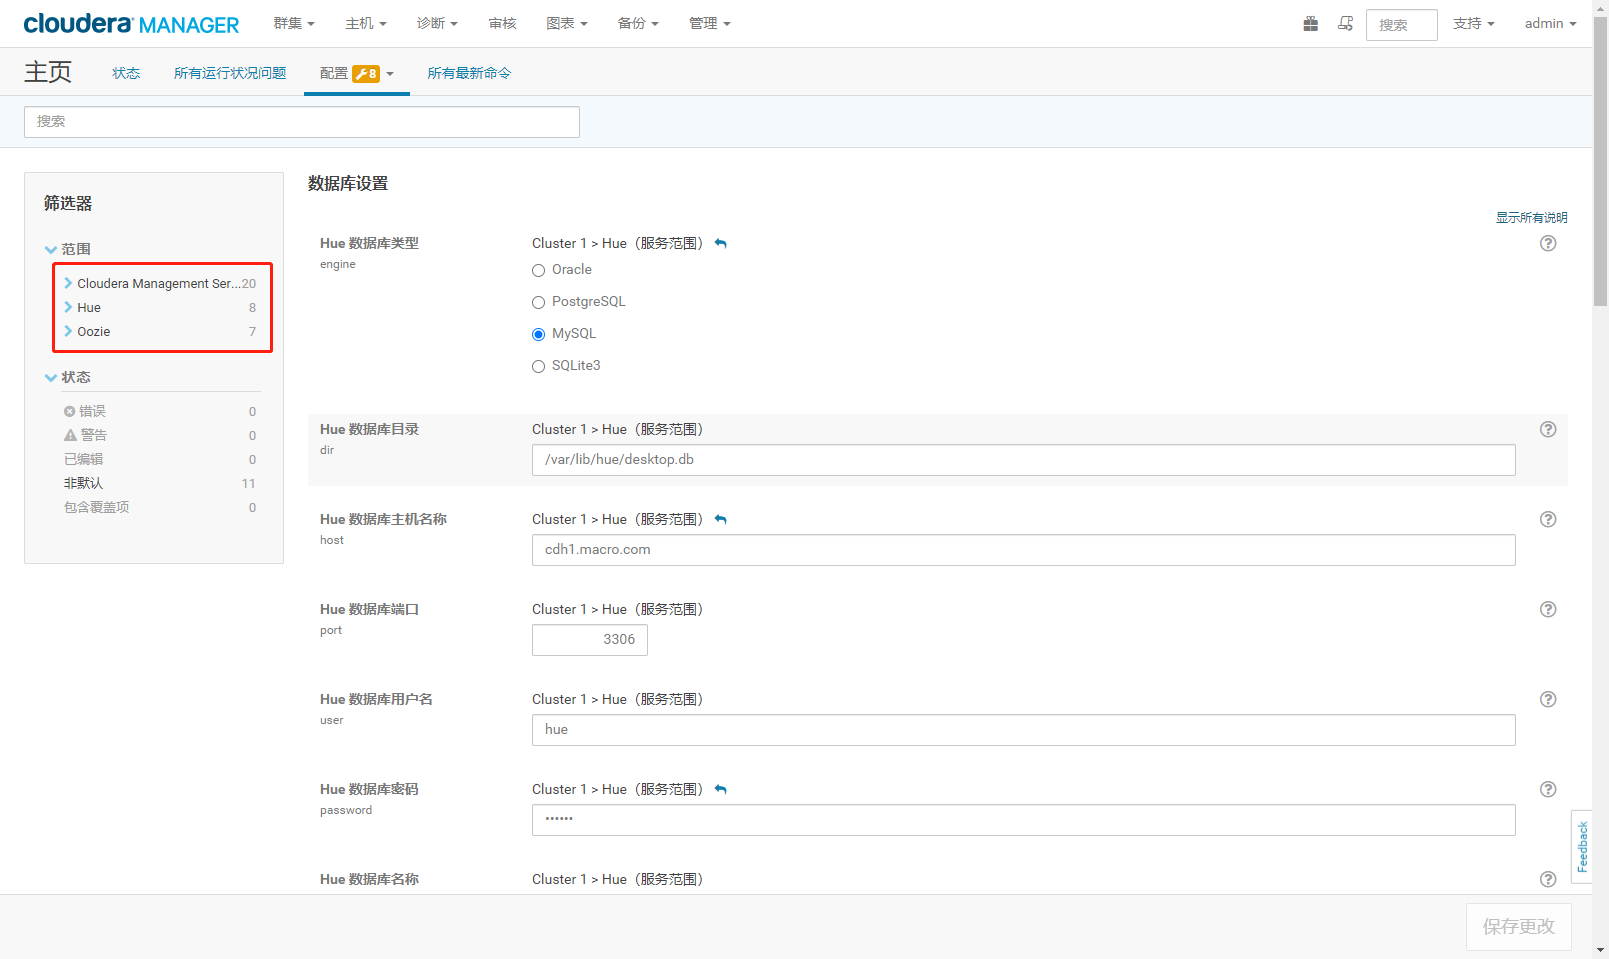The width and height of the screenshot is (1609, 959).
Task: Show help for Hue database password
Action: coord(1548,789)
